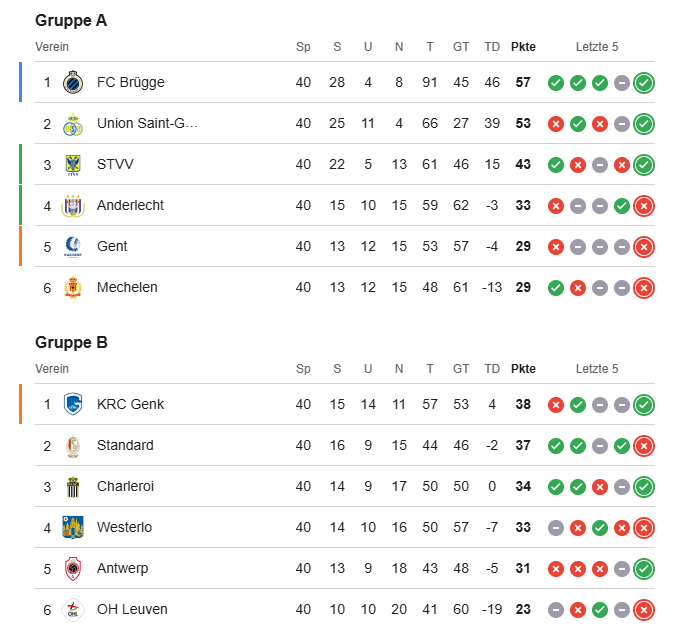Click the Antwerp club crest

click(73, 568)
